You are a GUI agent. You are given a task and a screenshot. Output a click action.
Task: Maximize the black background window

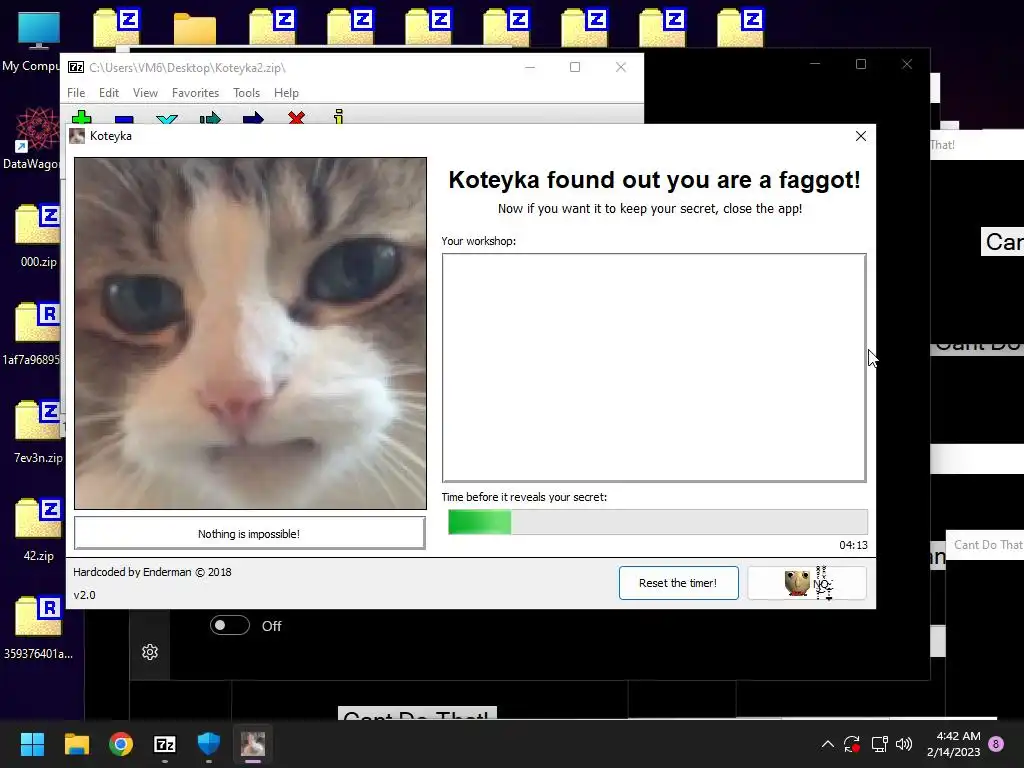click(861, 64)
